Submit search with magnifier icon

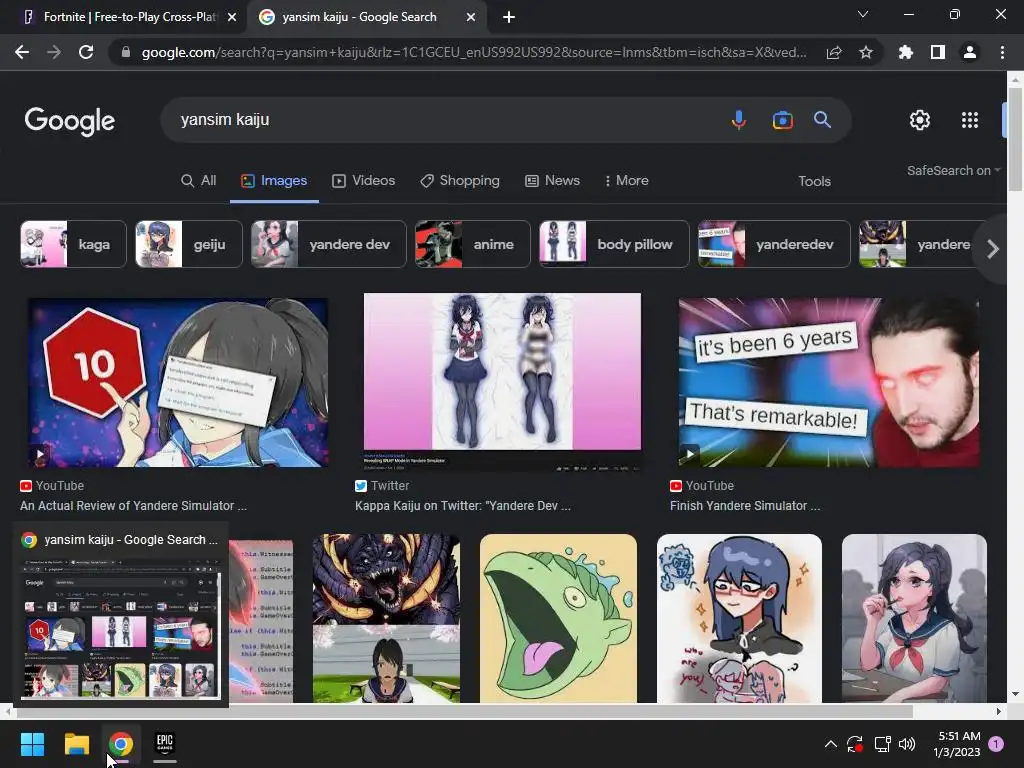(x=822, y=120)
